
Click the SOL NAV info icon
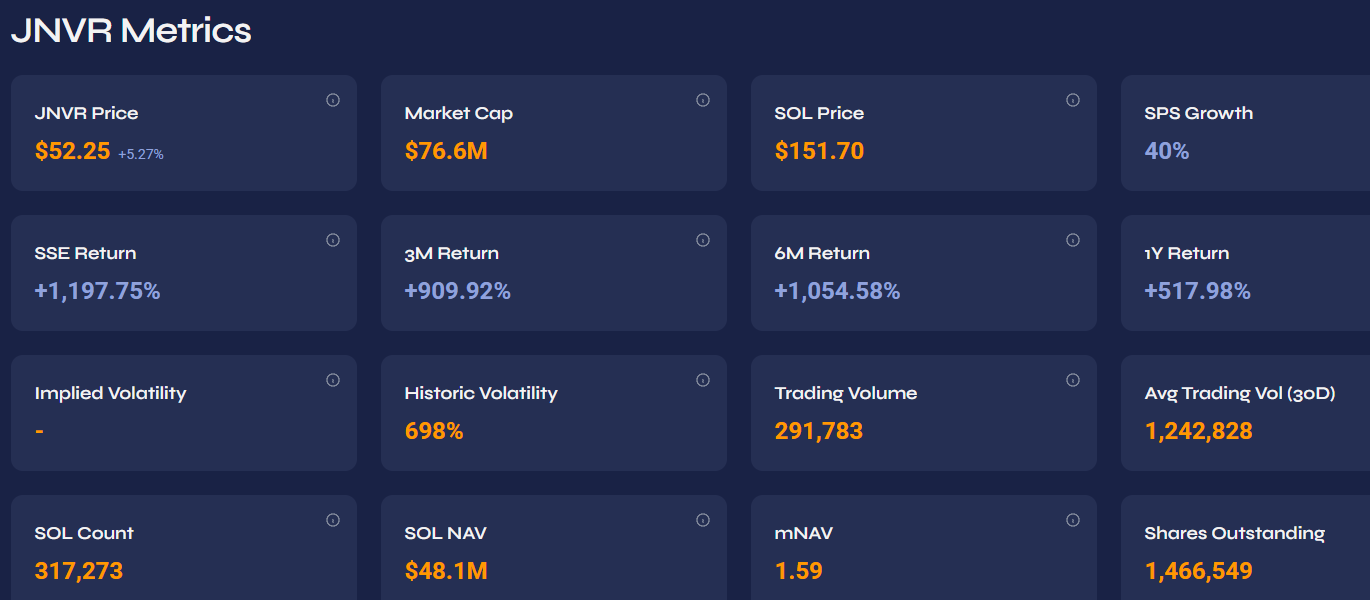click(703, 520)
